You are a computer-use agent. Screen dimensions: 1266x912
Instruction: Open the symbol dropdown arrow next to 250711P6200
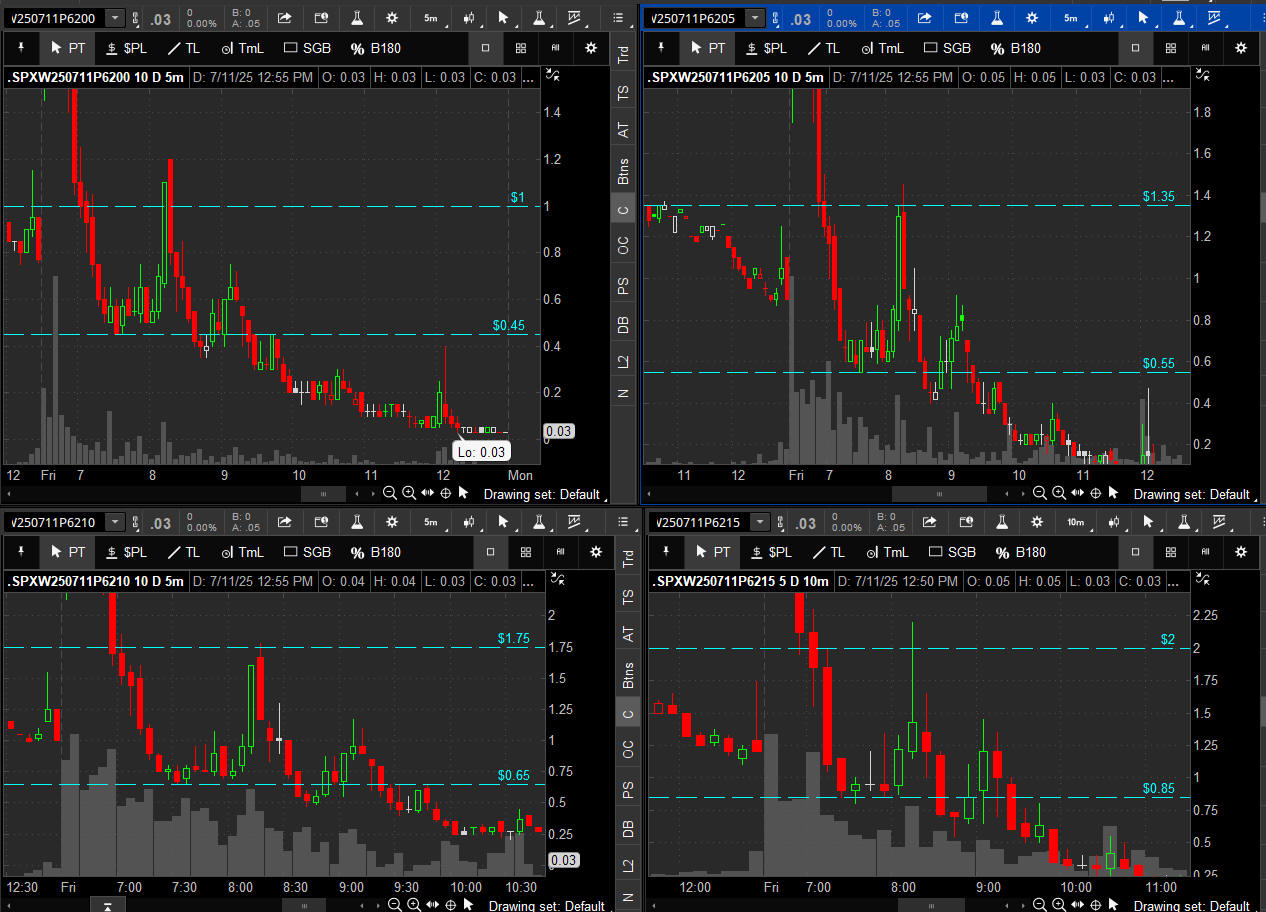pos(116,18)
